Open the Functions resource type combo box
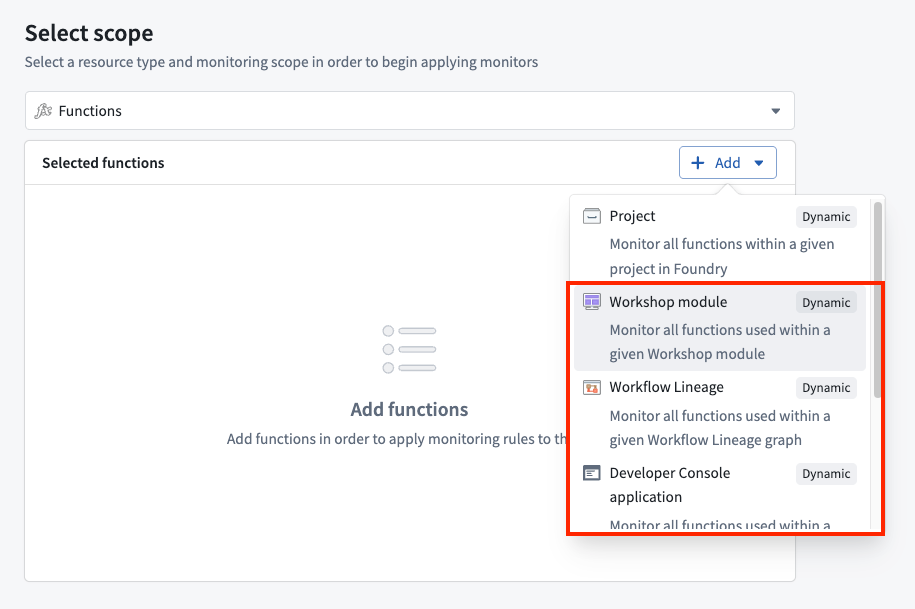This screenshot has width=915, height=609. click(400, 111)
